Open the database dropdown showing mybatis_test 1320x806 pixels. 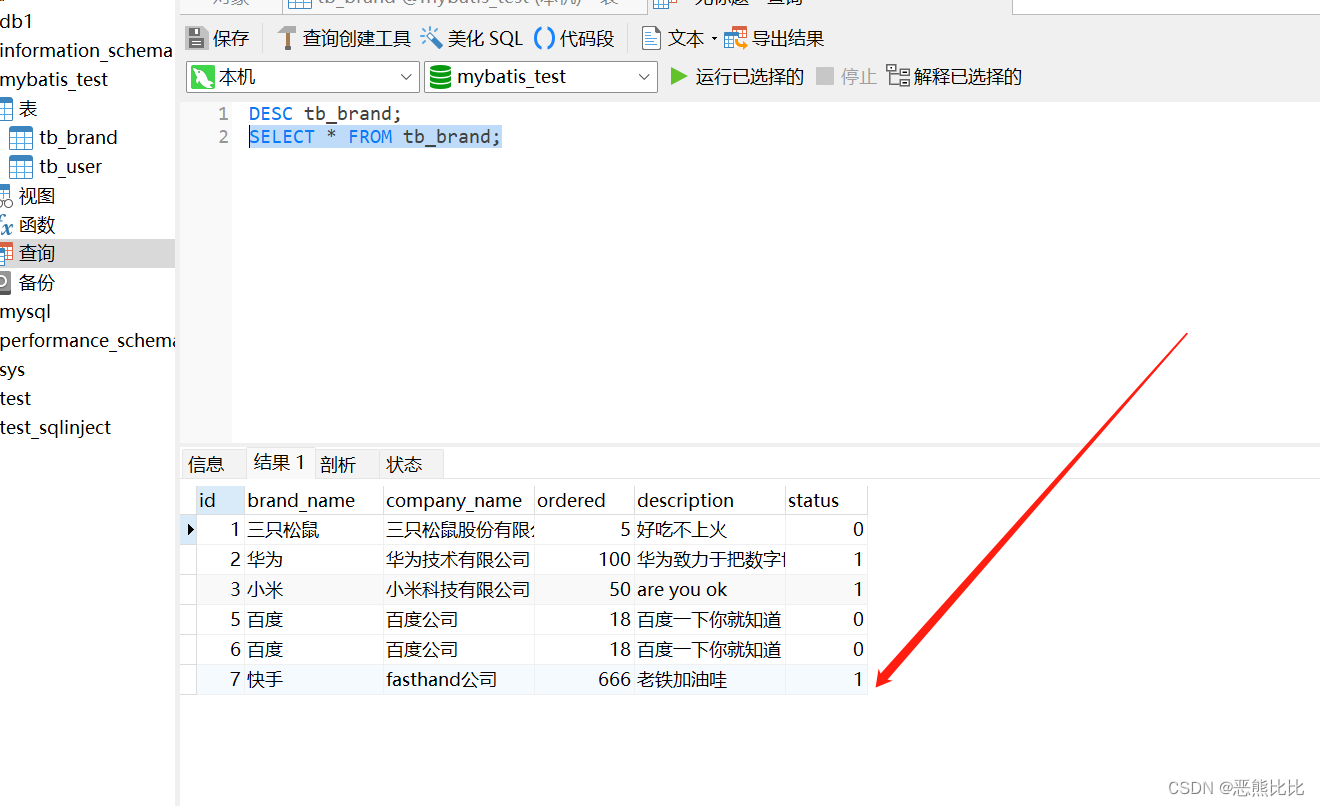(x=541, y=77)
